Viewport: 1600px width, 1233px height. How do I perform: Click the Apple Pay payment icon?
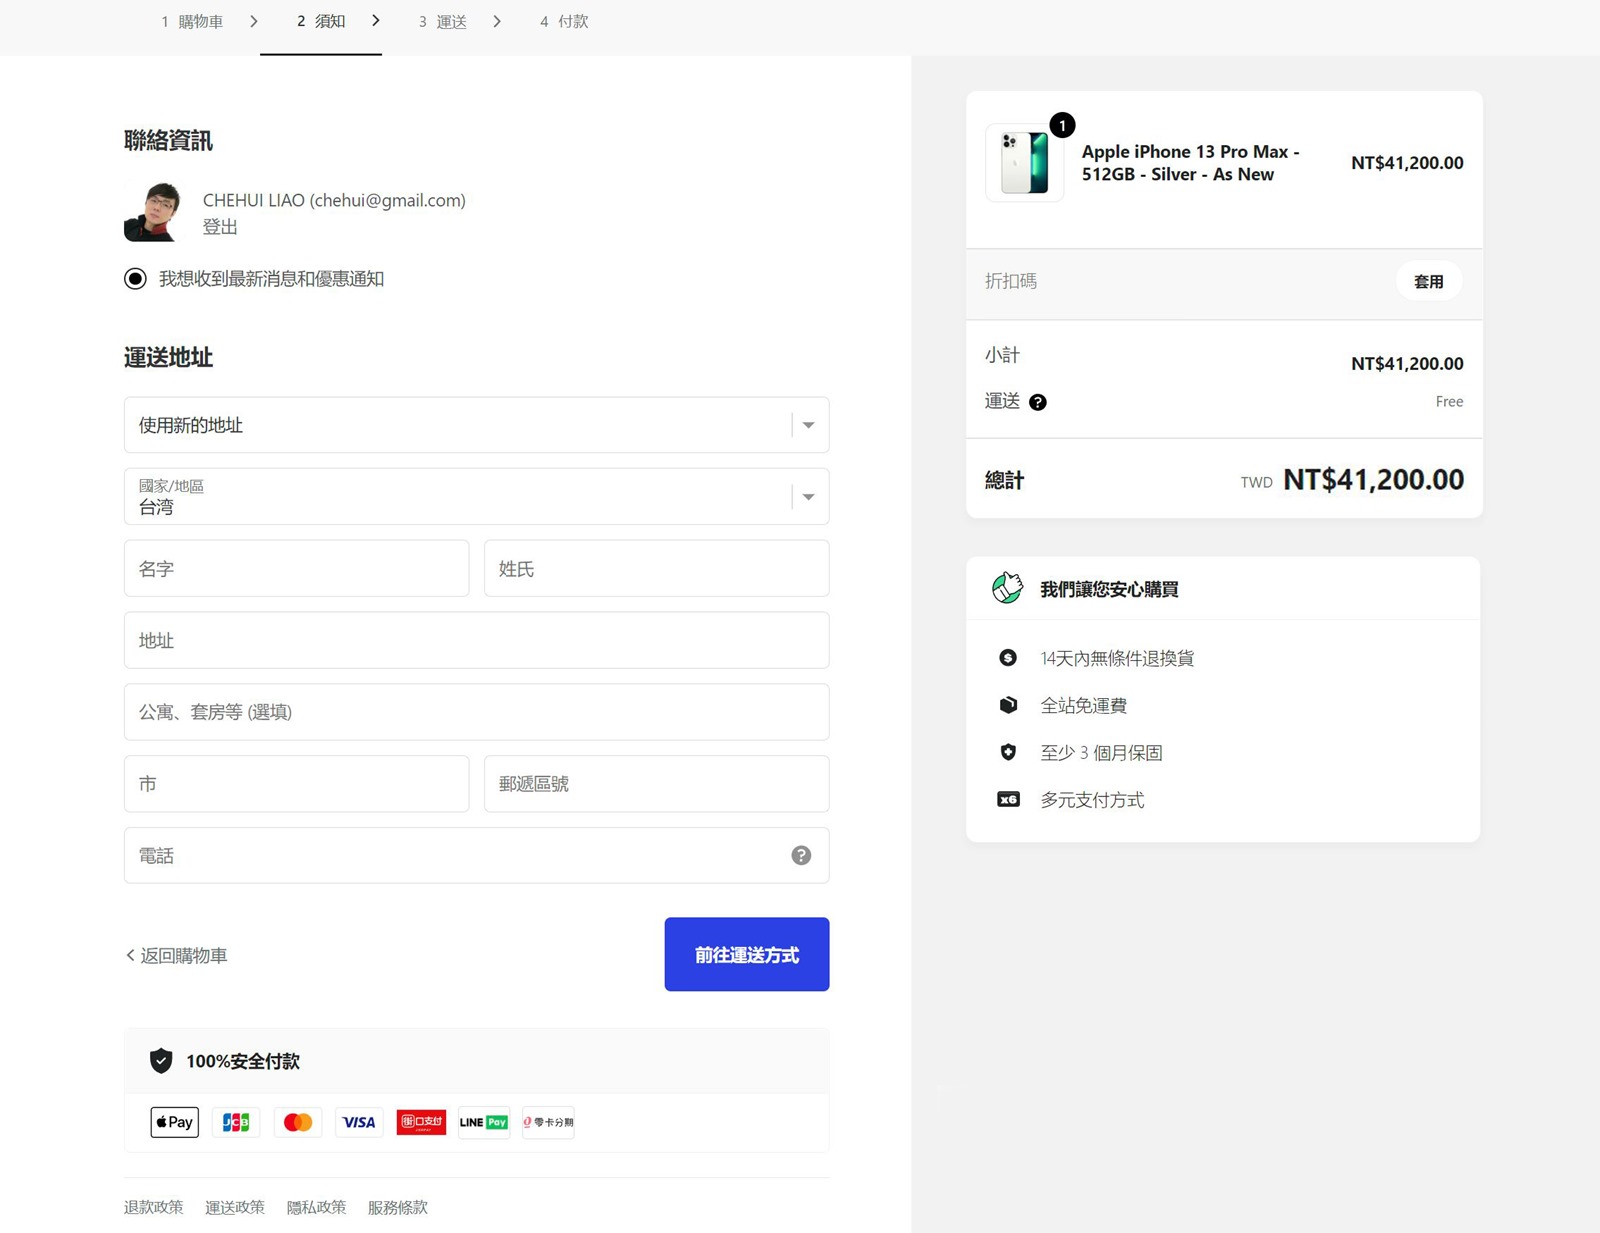(x=175, y=1122)
